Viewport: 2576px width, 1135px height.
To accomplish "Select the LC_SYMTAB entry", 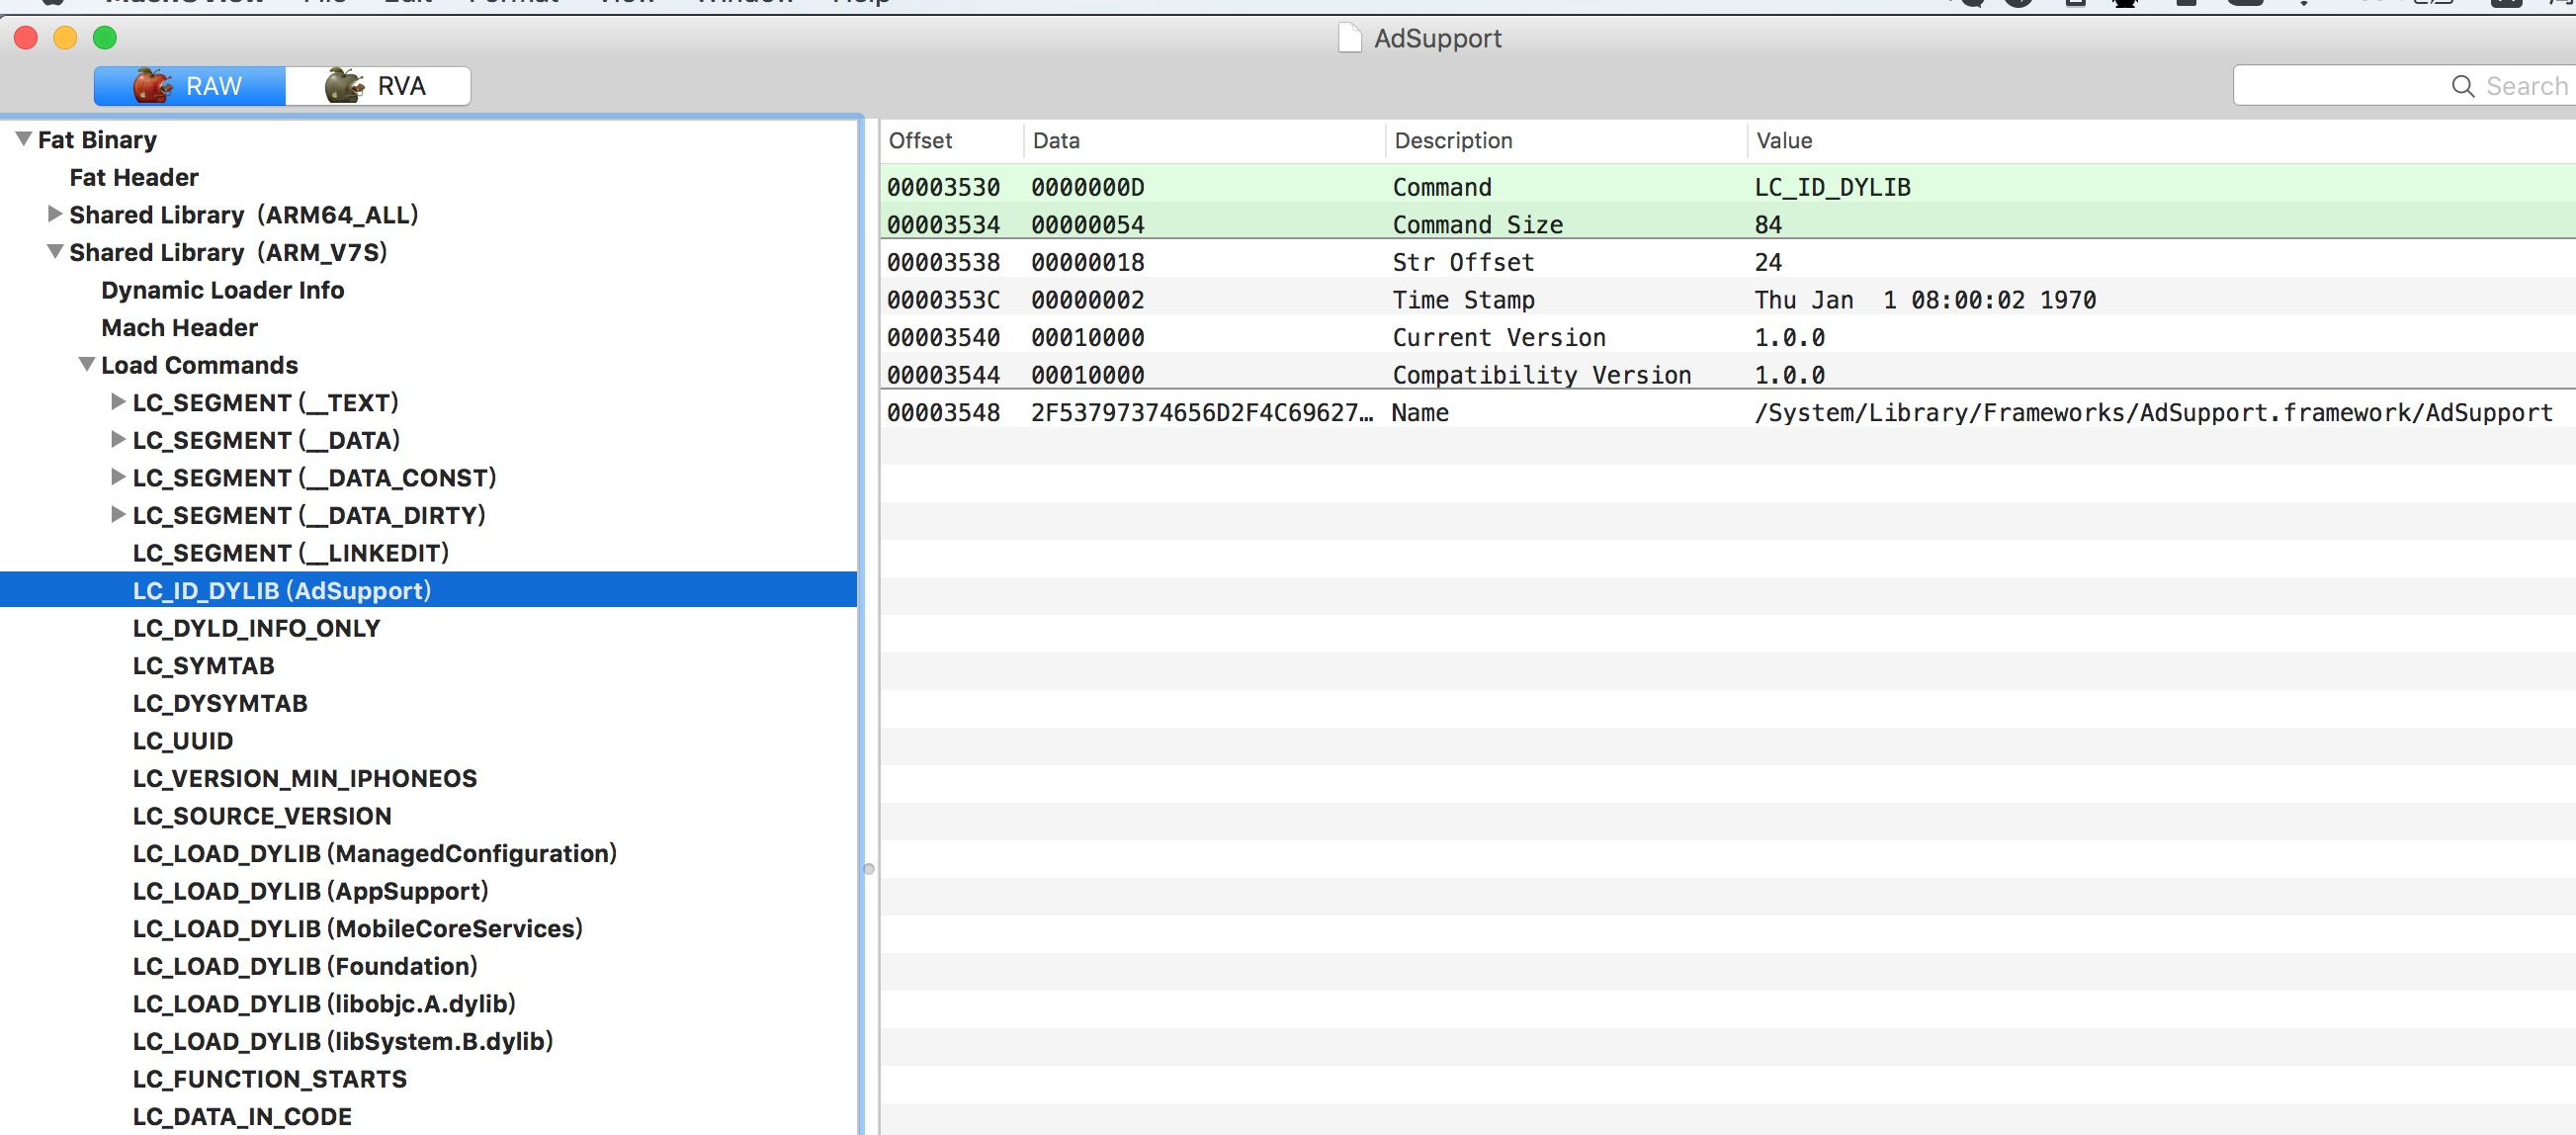I will tap(203, 666).
